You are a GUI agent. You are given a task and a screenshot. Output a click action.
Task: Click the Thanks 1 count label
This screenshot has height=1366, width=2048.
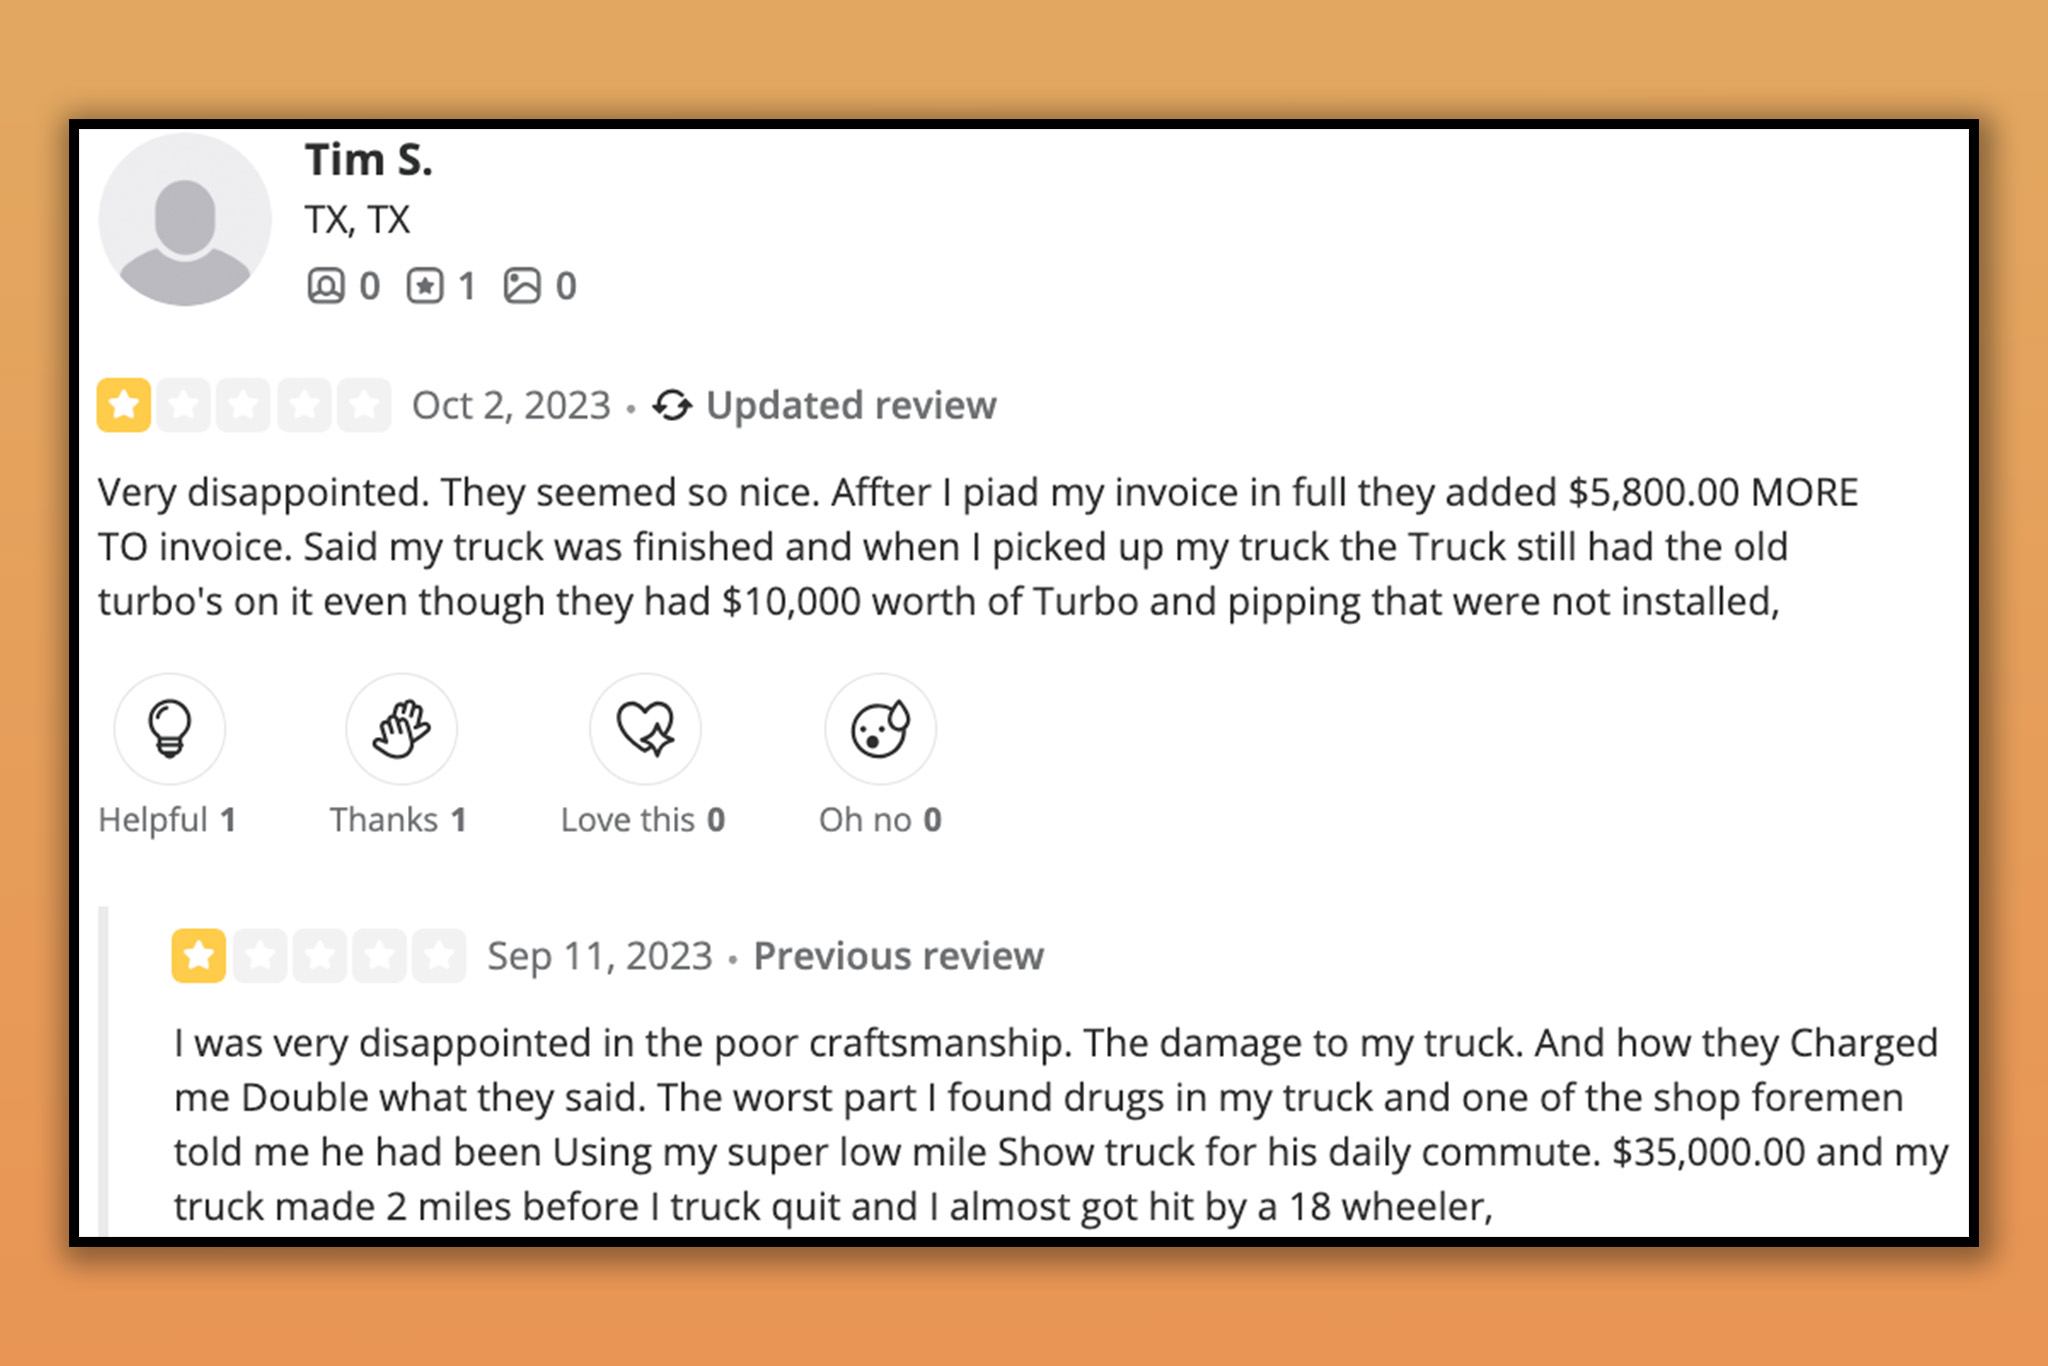[x=398, y=820]
